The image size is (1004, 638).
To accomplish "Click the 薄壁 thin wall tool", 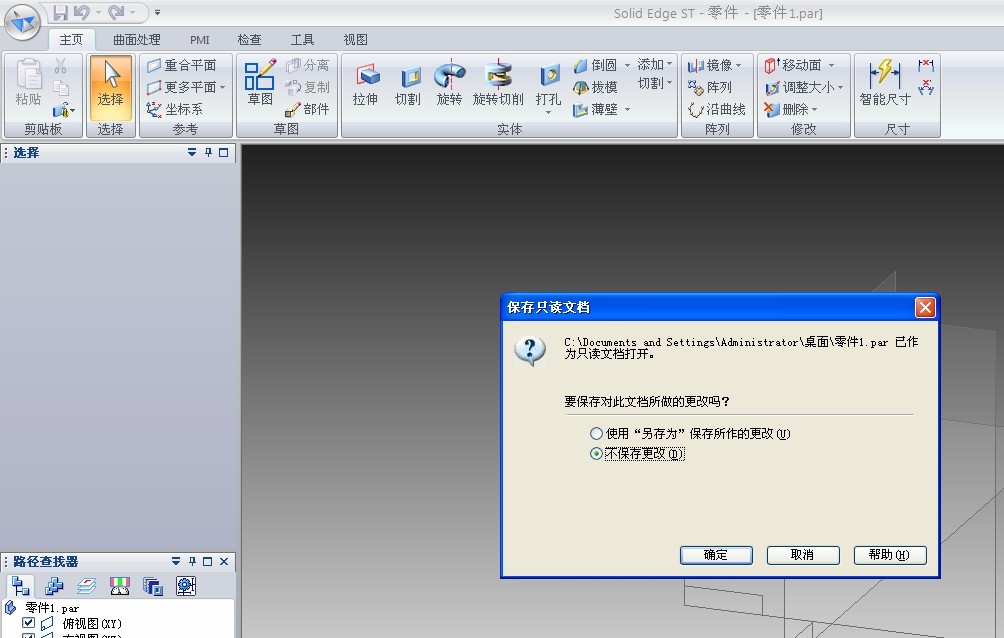I will point(595,110).
